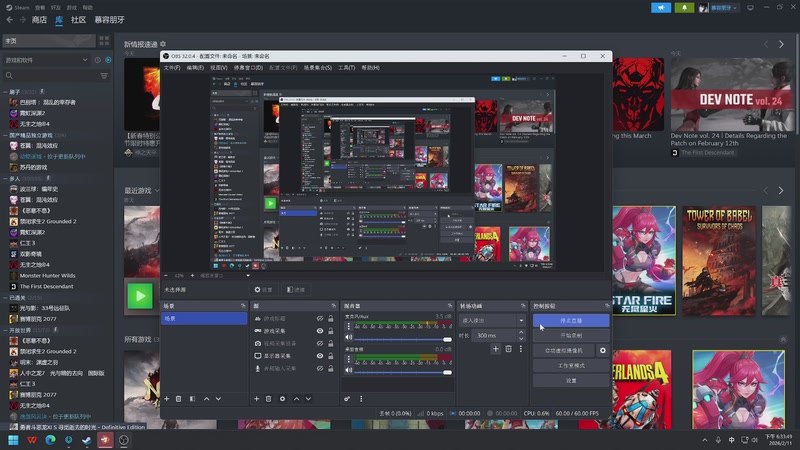800x450 pixels.
Task: Open virtual camera settings gear
Action: coord(603,351)
